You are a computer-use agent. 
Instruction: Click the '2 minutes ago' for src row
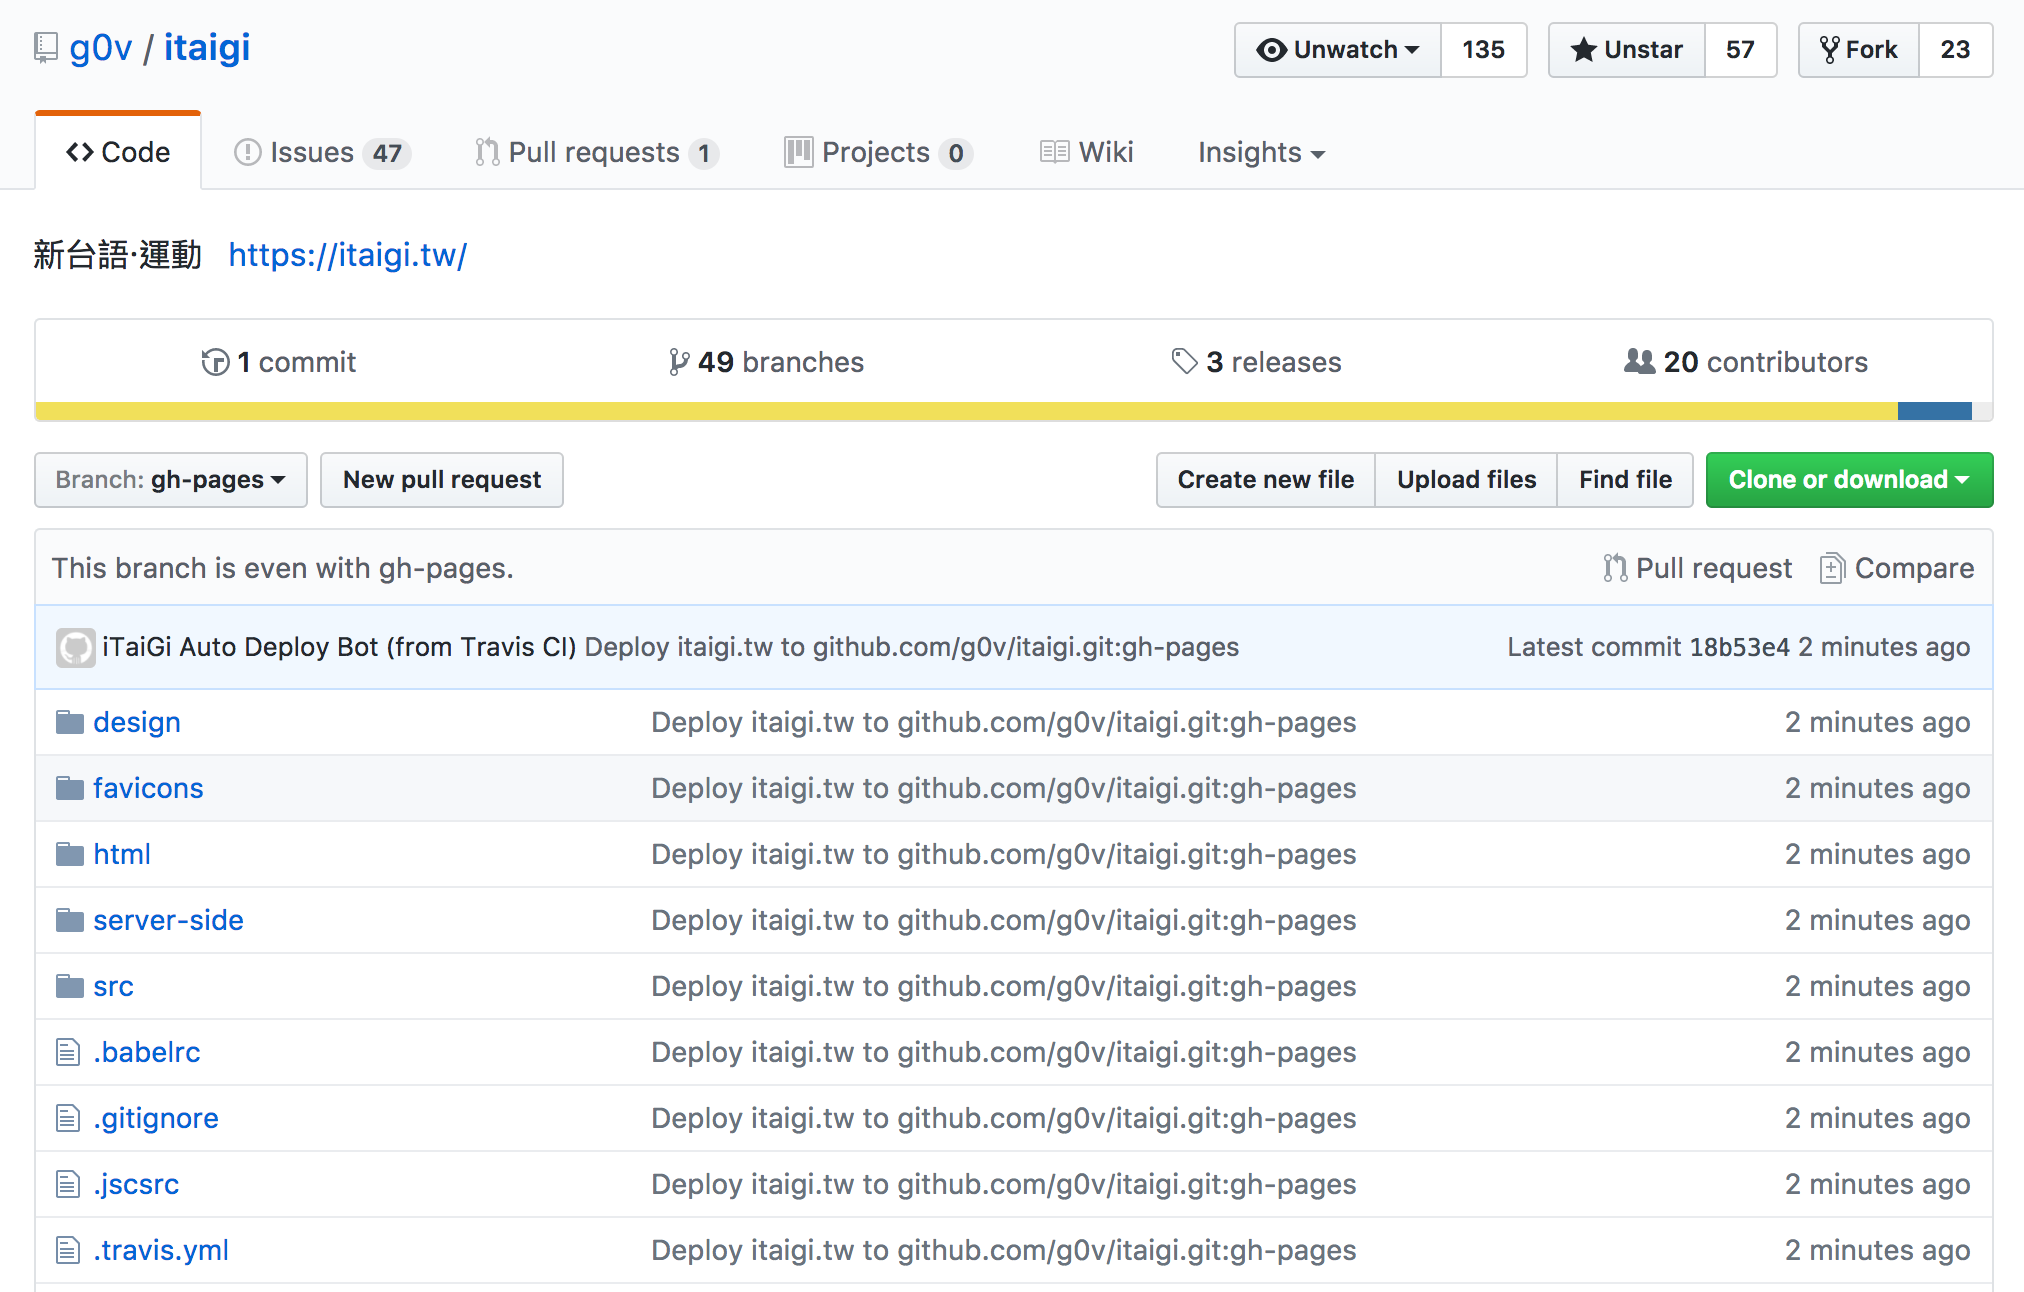point(1877,986)
